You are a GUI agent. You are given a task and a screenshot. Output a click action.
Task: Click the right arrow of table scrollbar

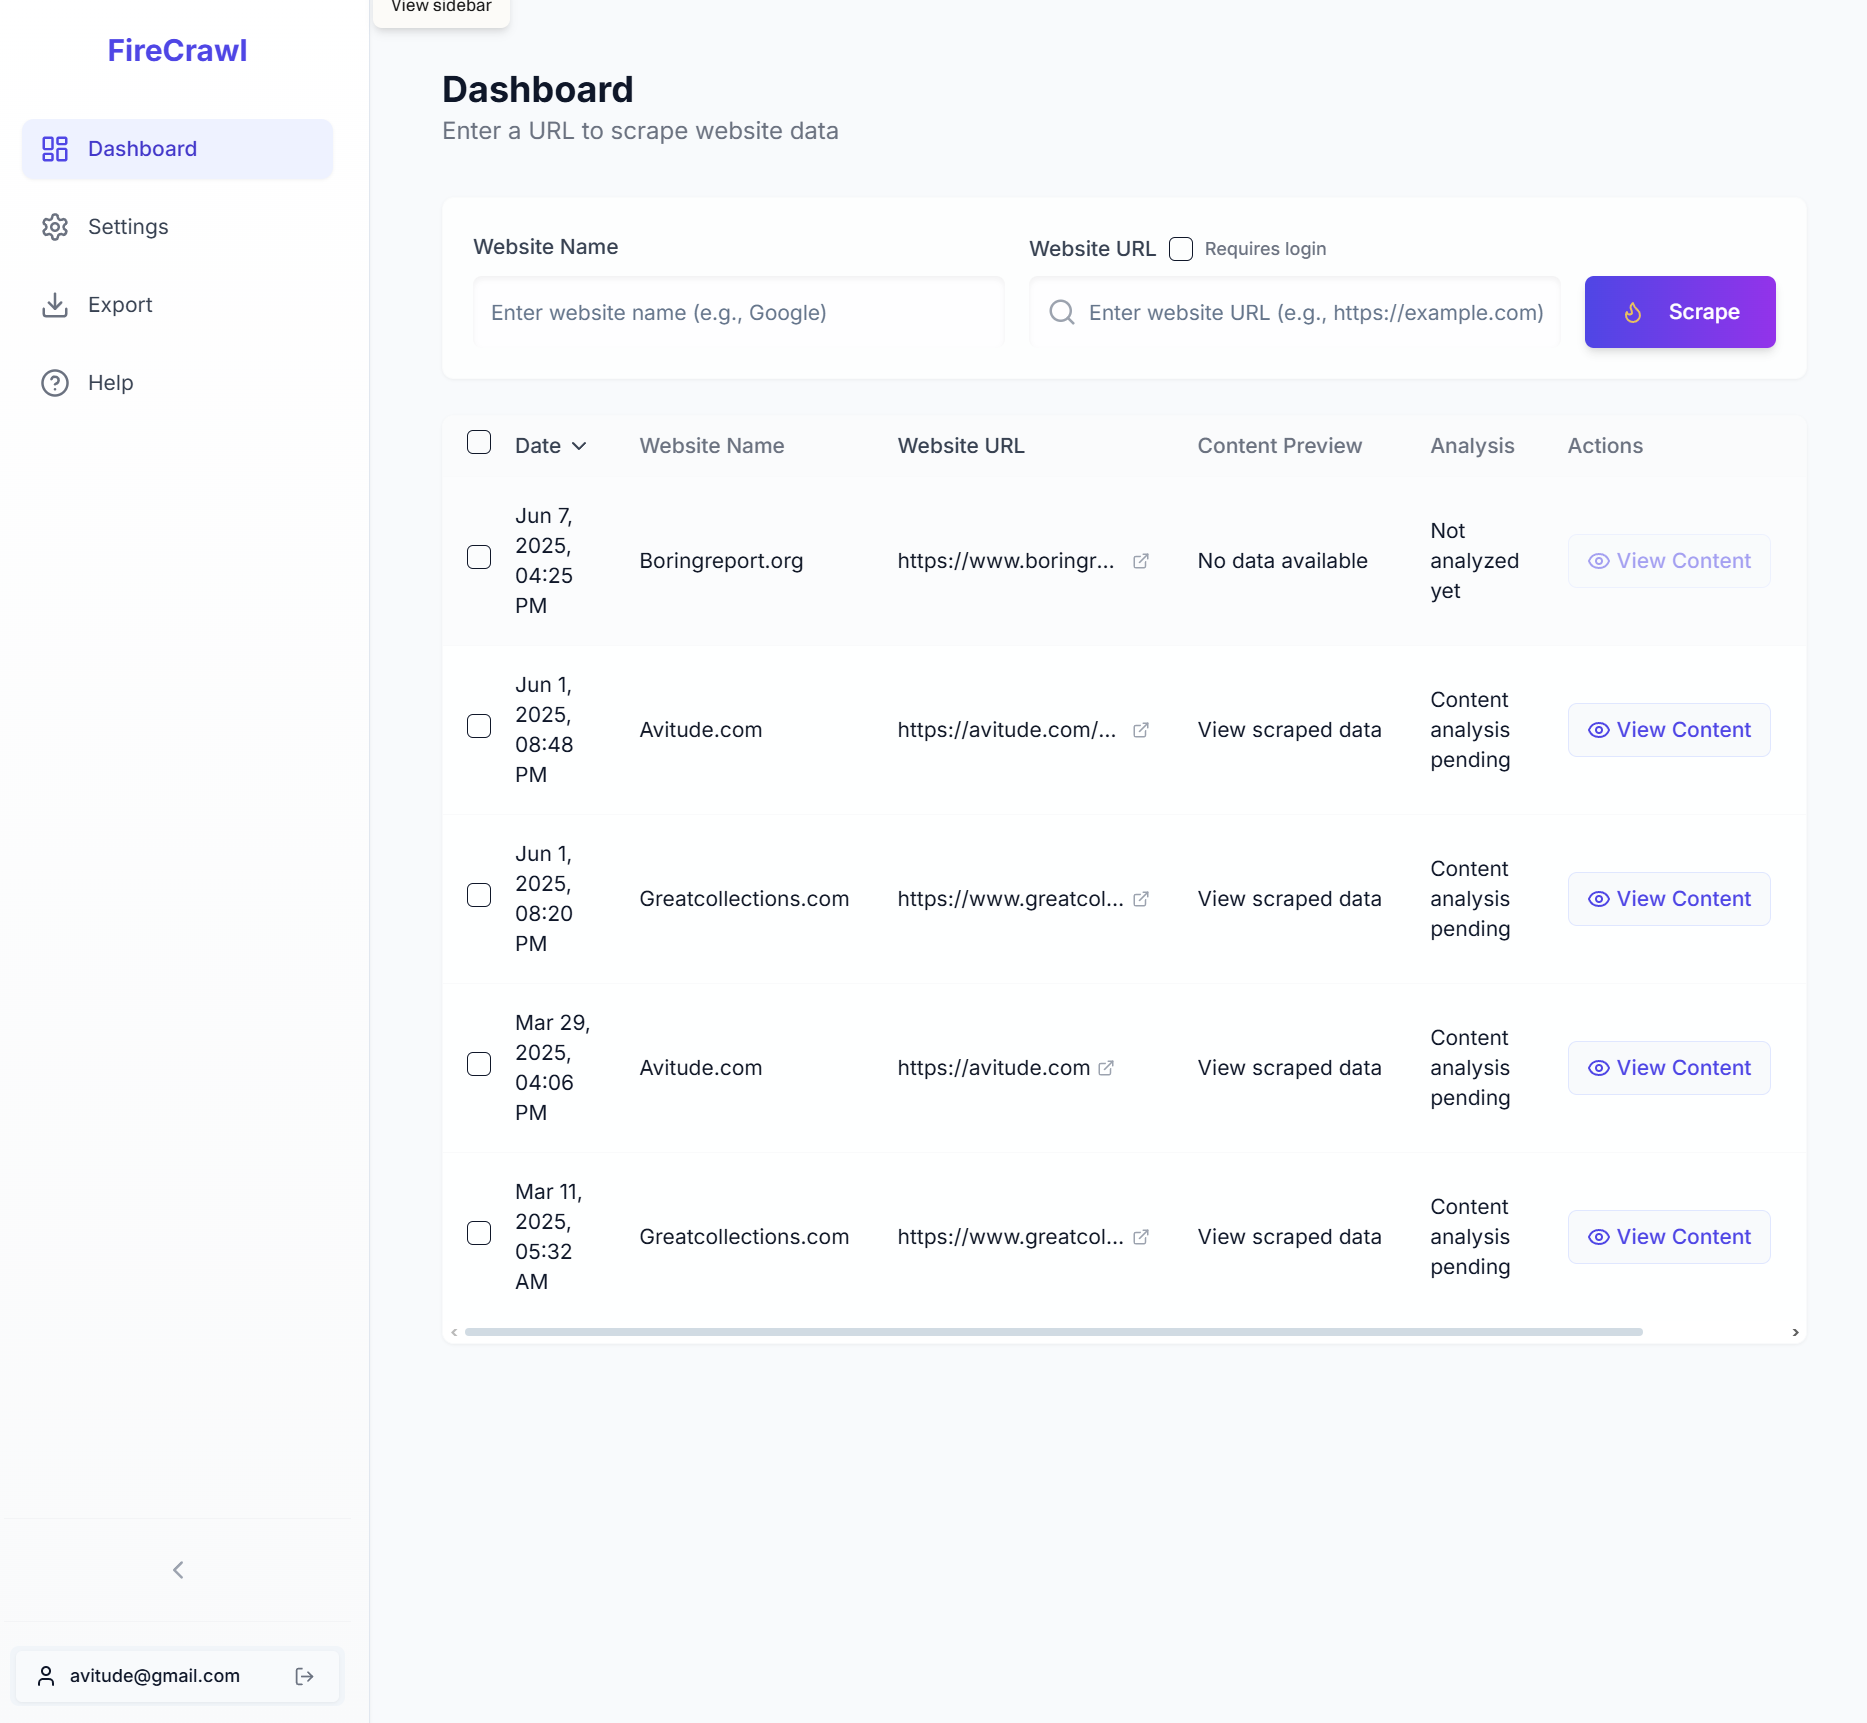[1796, 1332]
